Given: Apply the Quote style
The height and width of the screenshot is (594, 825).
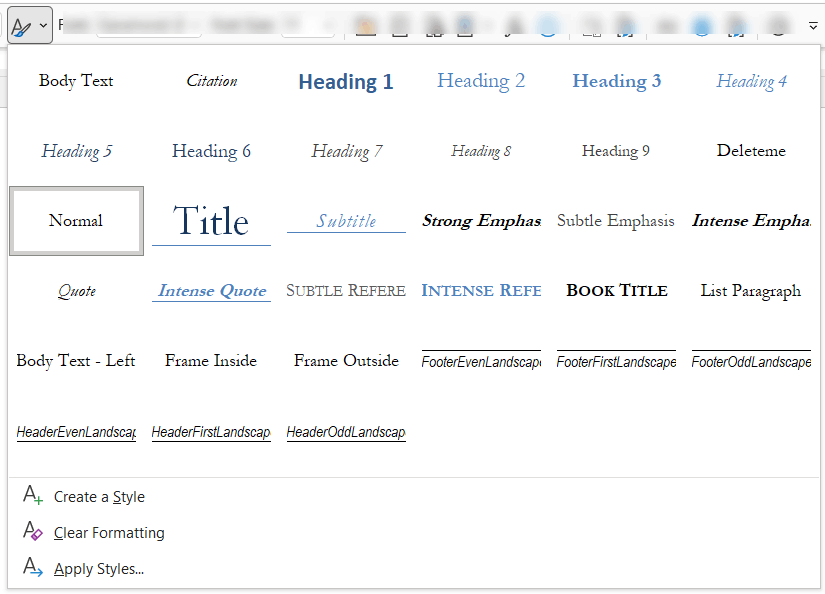Looking at the screenshot, I should click(76, 291).
